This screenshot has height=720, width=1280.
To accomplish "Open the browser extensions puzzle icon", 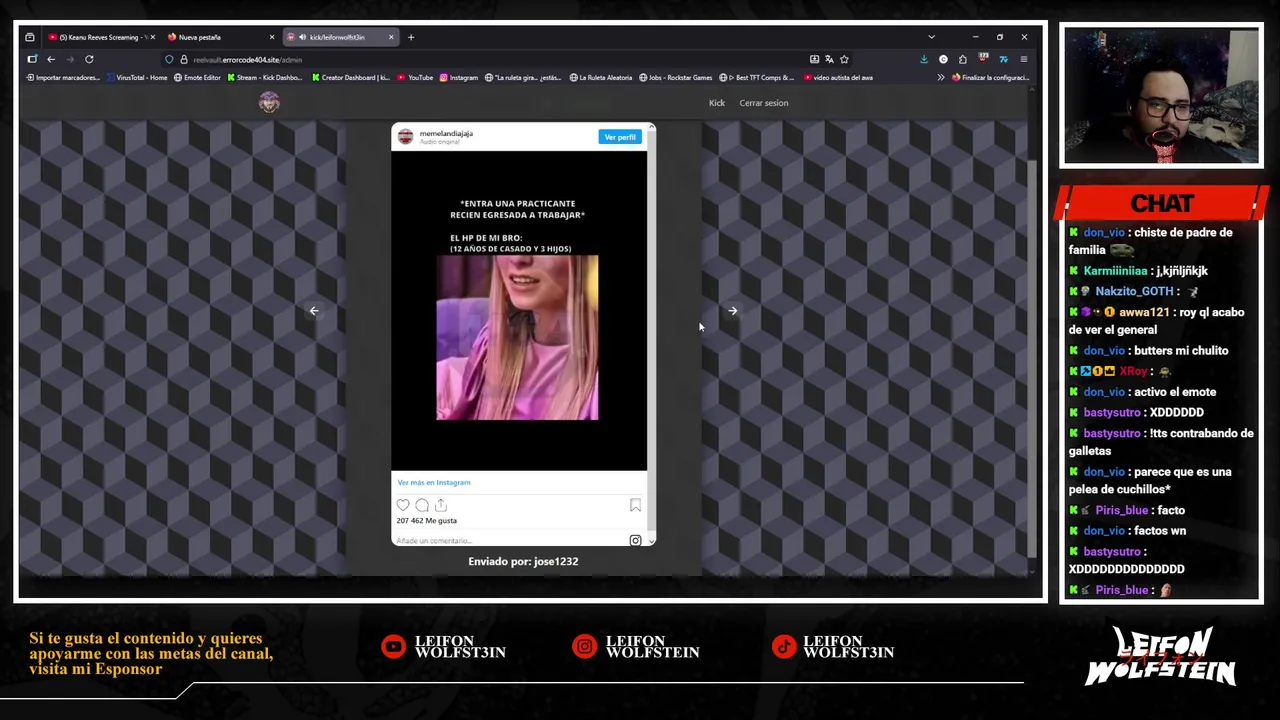I will 963,59.
